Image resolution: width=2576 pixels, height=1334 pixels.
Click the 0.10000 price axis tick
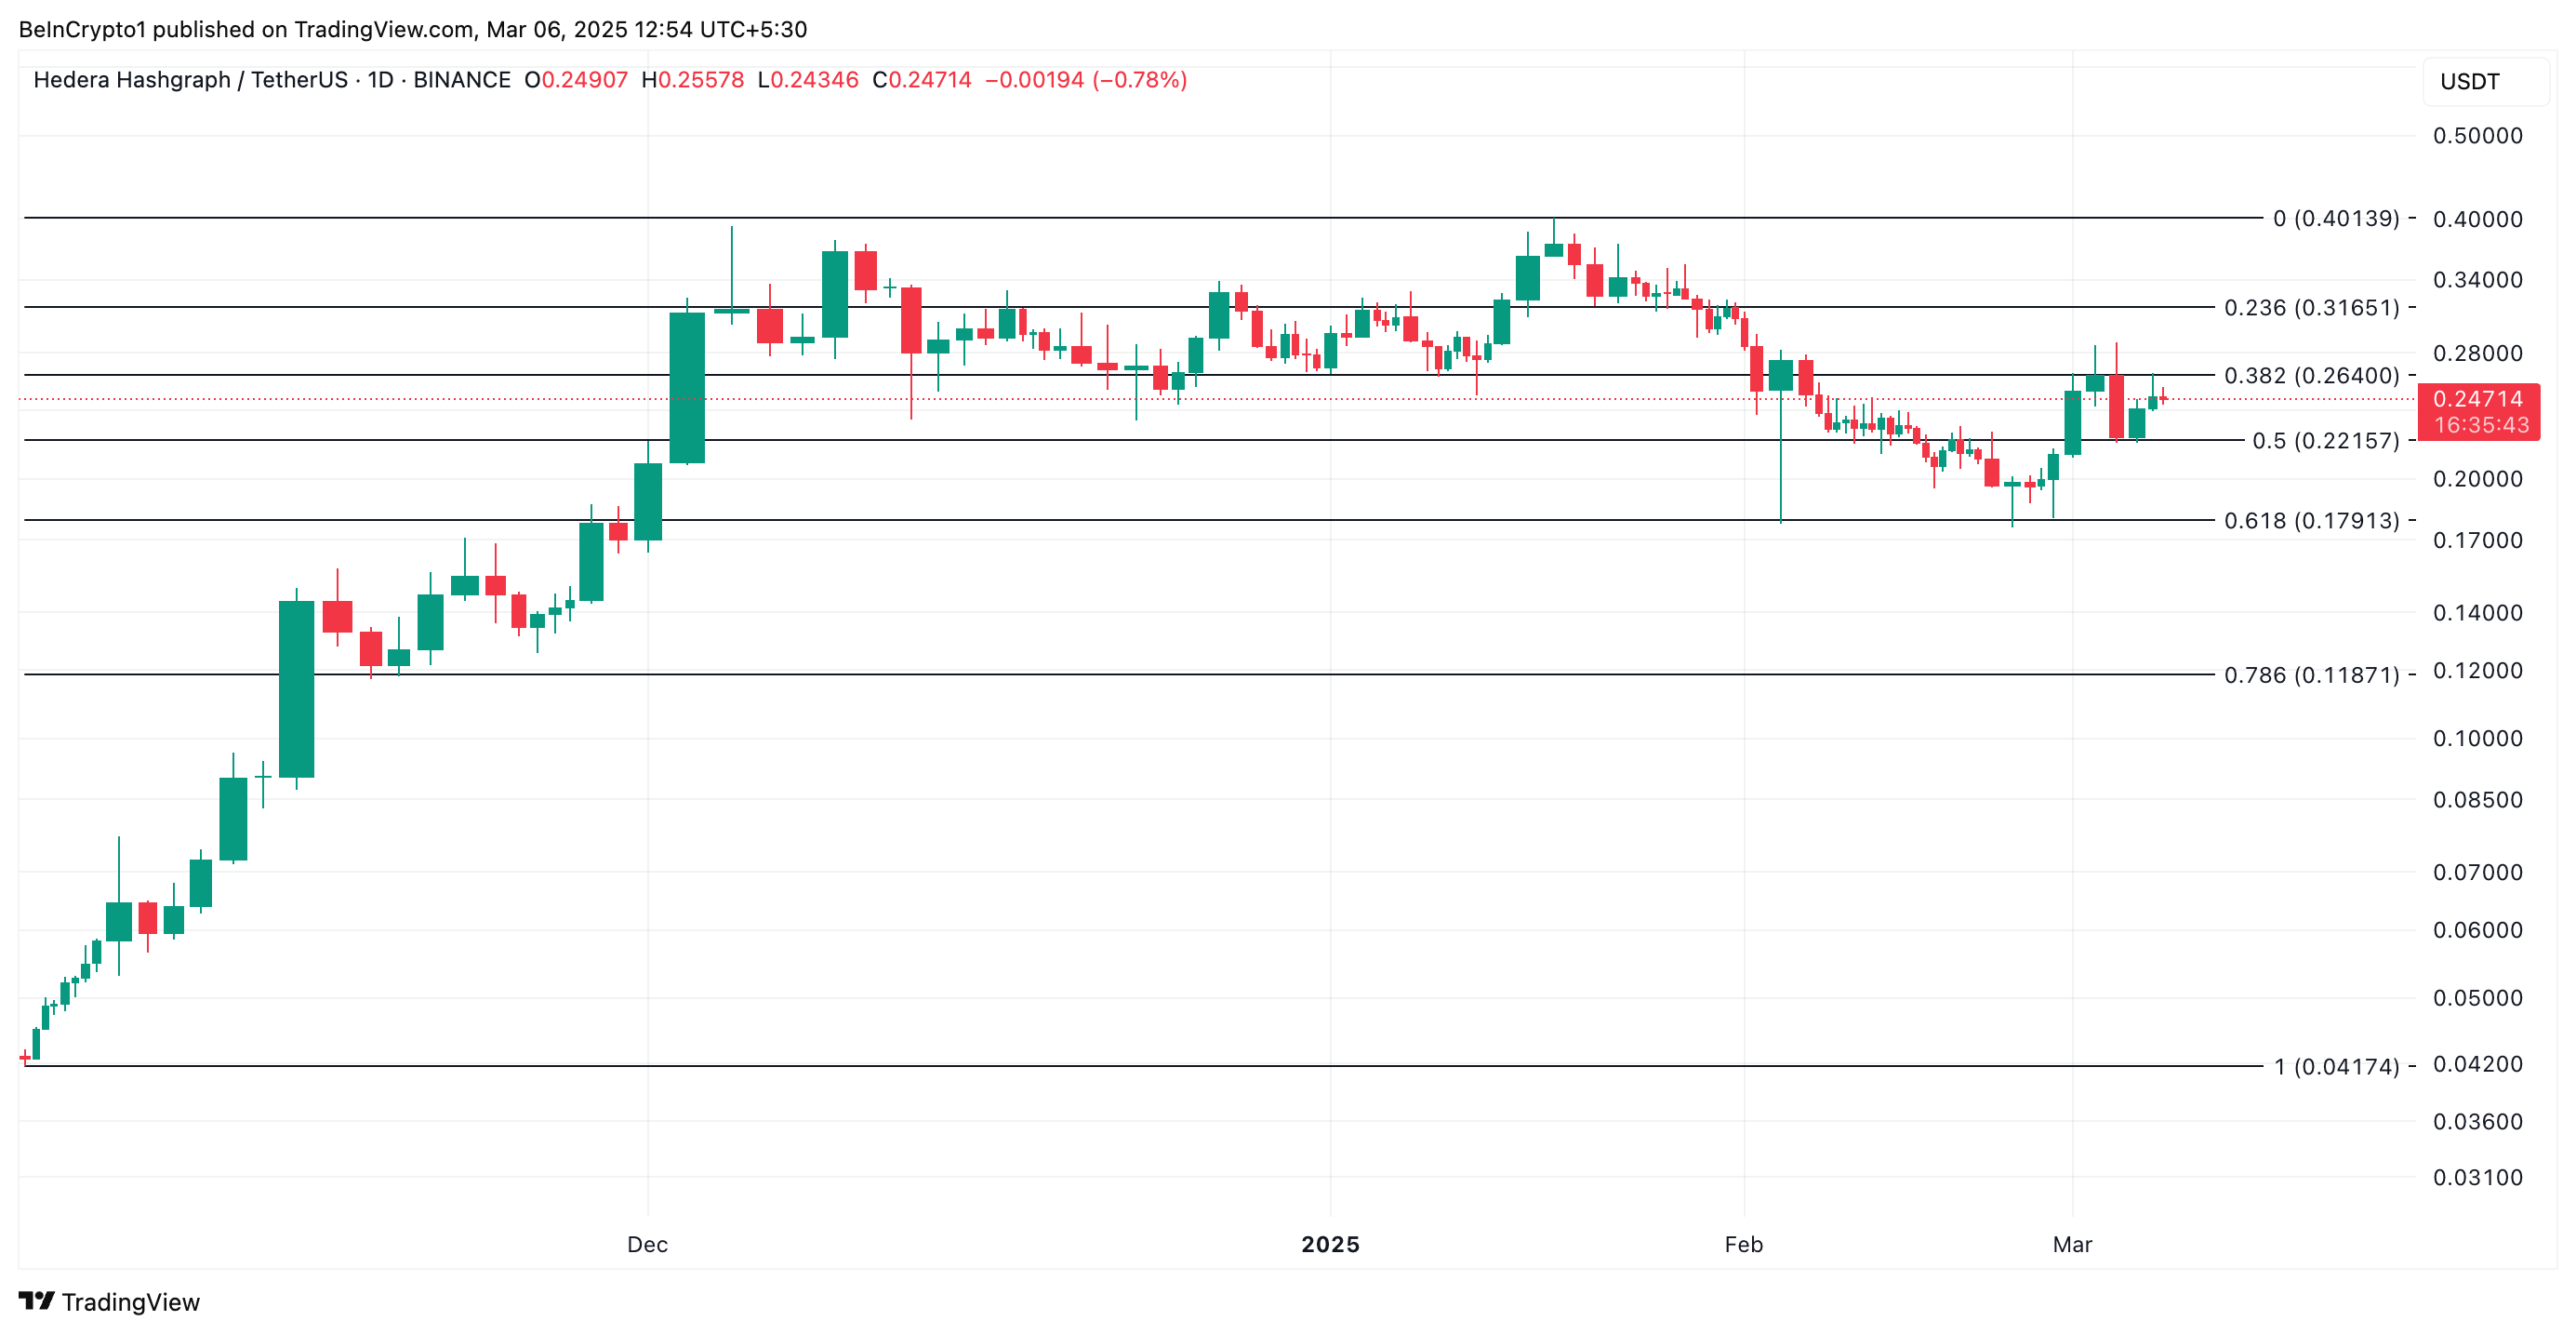2477,739
